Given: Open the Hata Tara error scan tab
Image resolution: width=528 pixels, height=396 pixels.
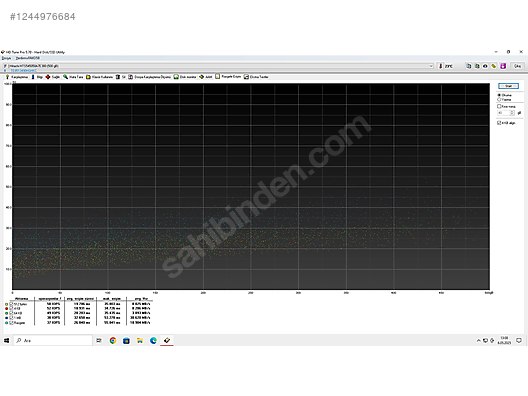Looking at the screenshot, I should coord(73,77).
